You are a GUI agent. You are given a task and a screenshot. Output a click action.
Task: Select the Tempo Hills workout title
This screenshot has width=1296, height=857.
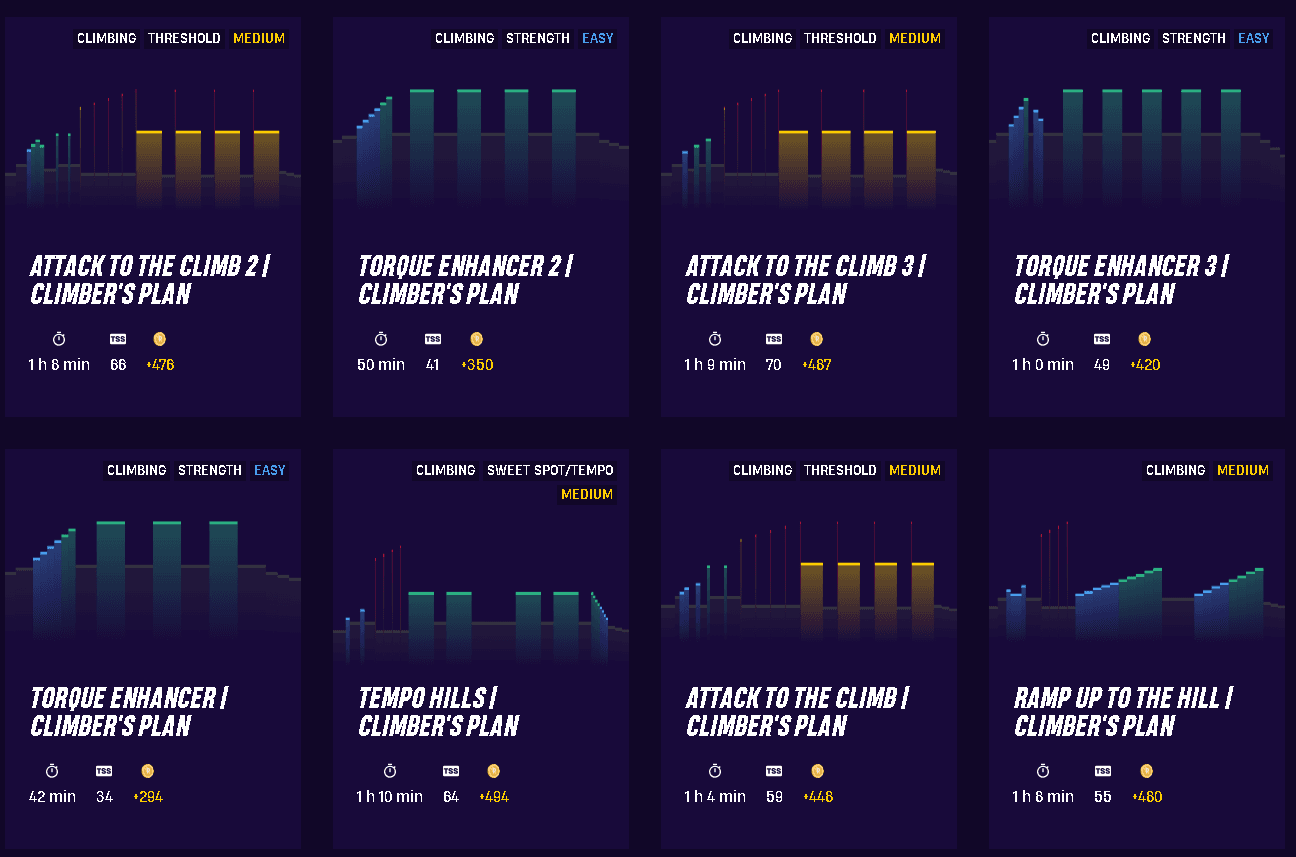click(439, 712)
